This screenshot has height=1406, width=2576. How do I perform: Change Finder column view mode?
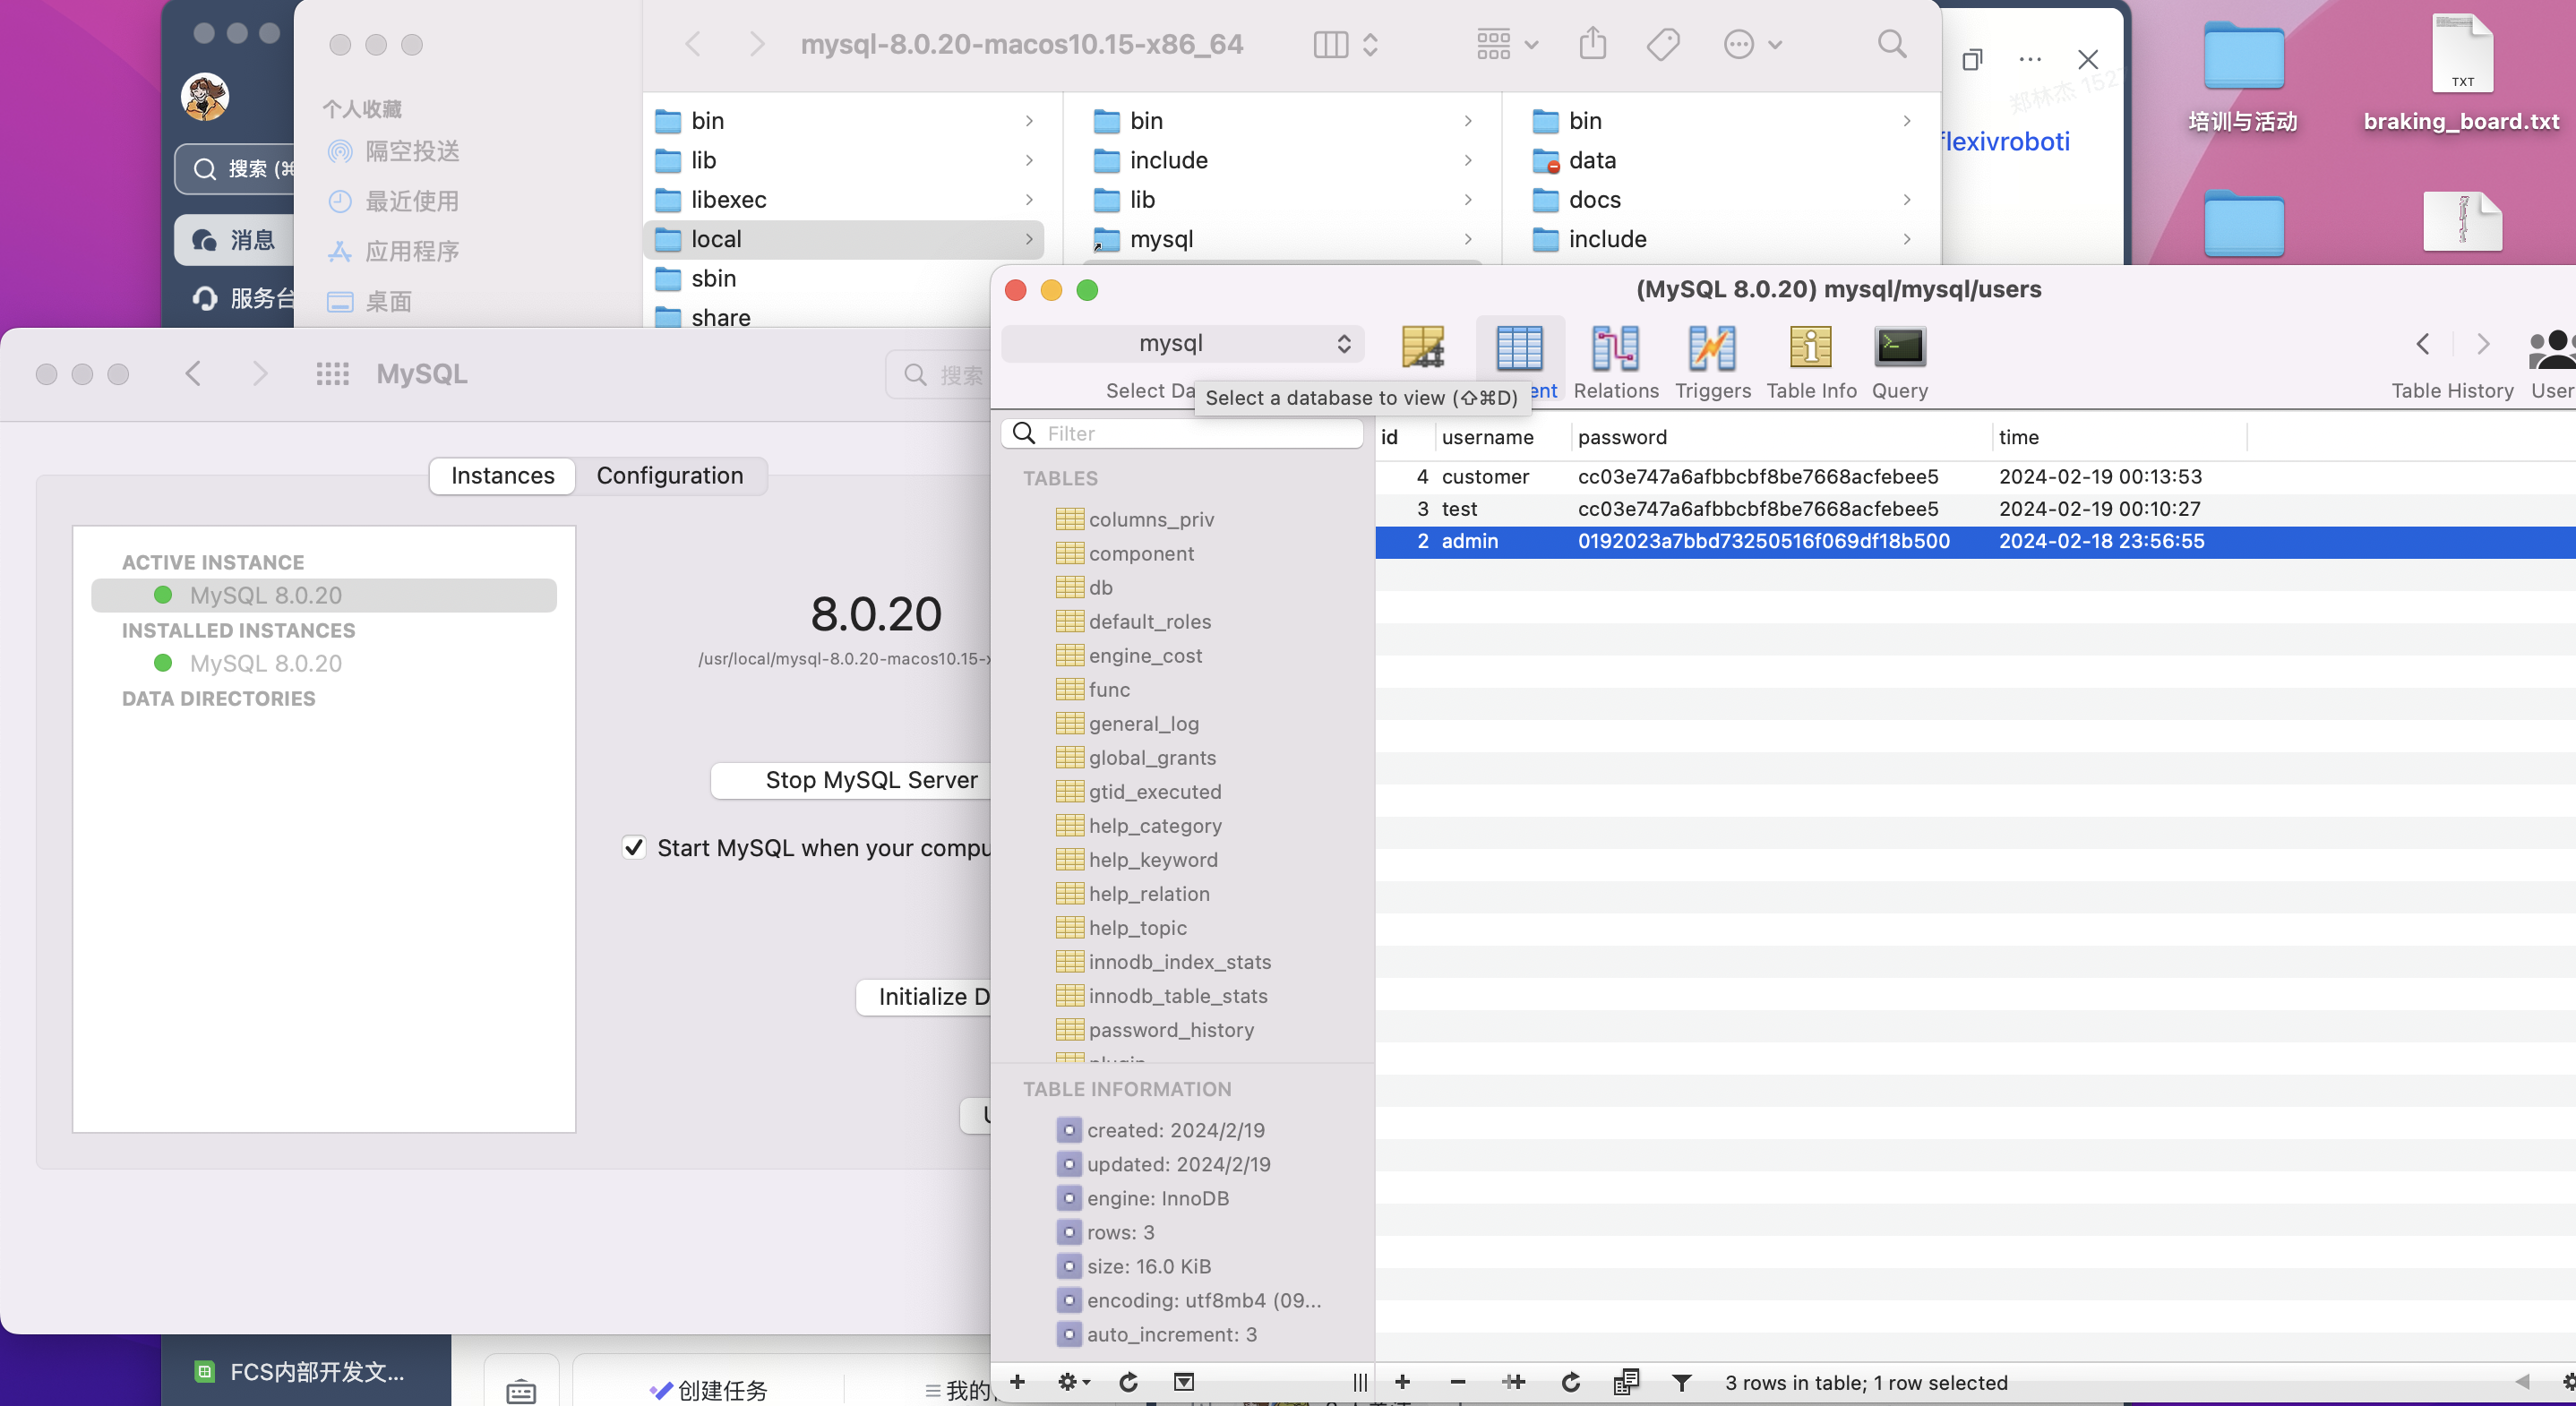(x=1345, y=44)
